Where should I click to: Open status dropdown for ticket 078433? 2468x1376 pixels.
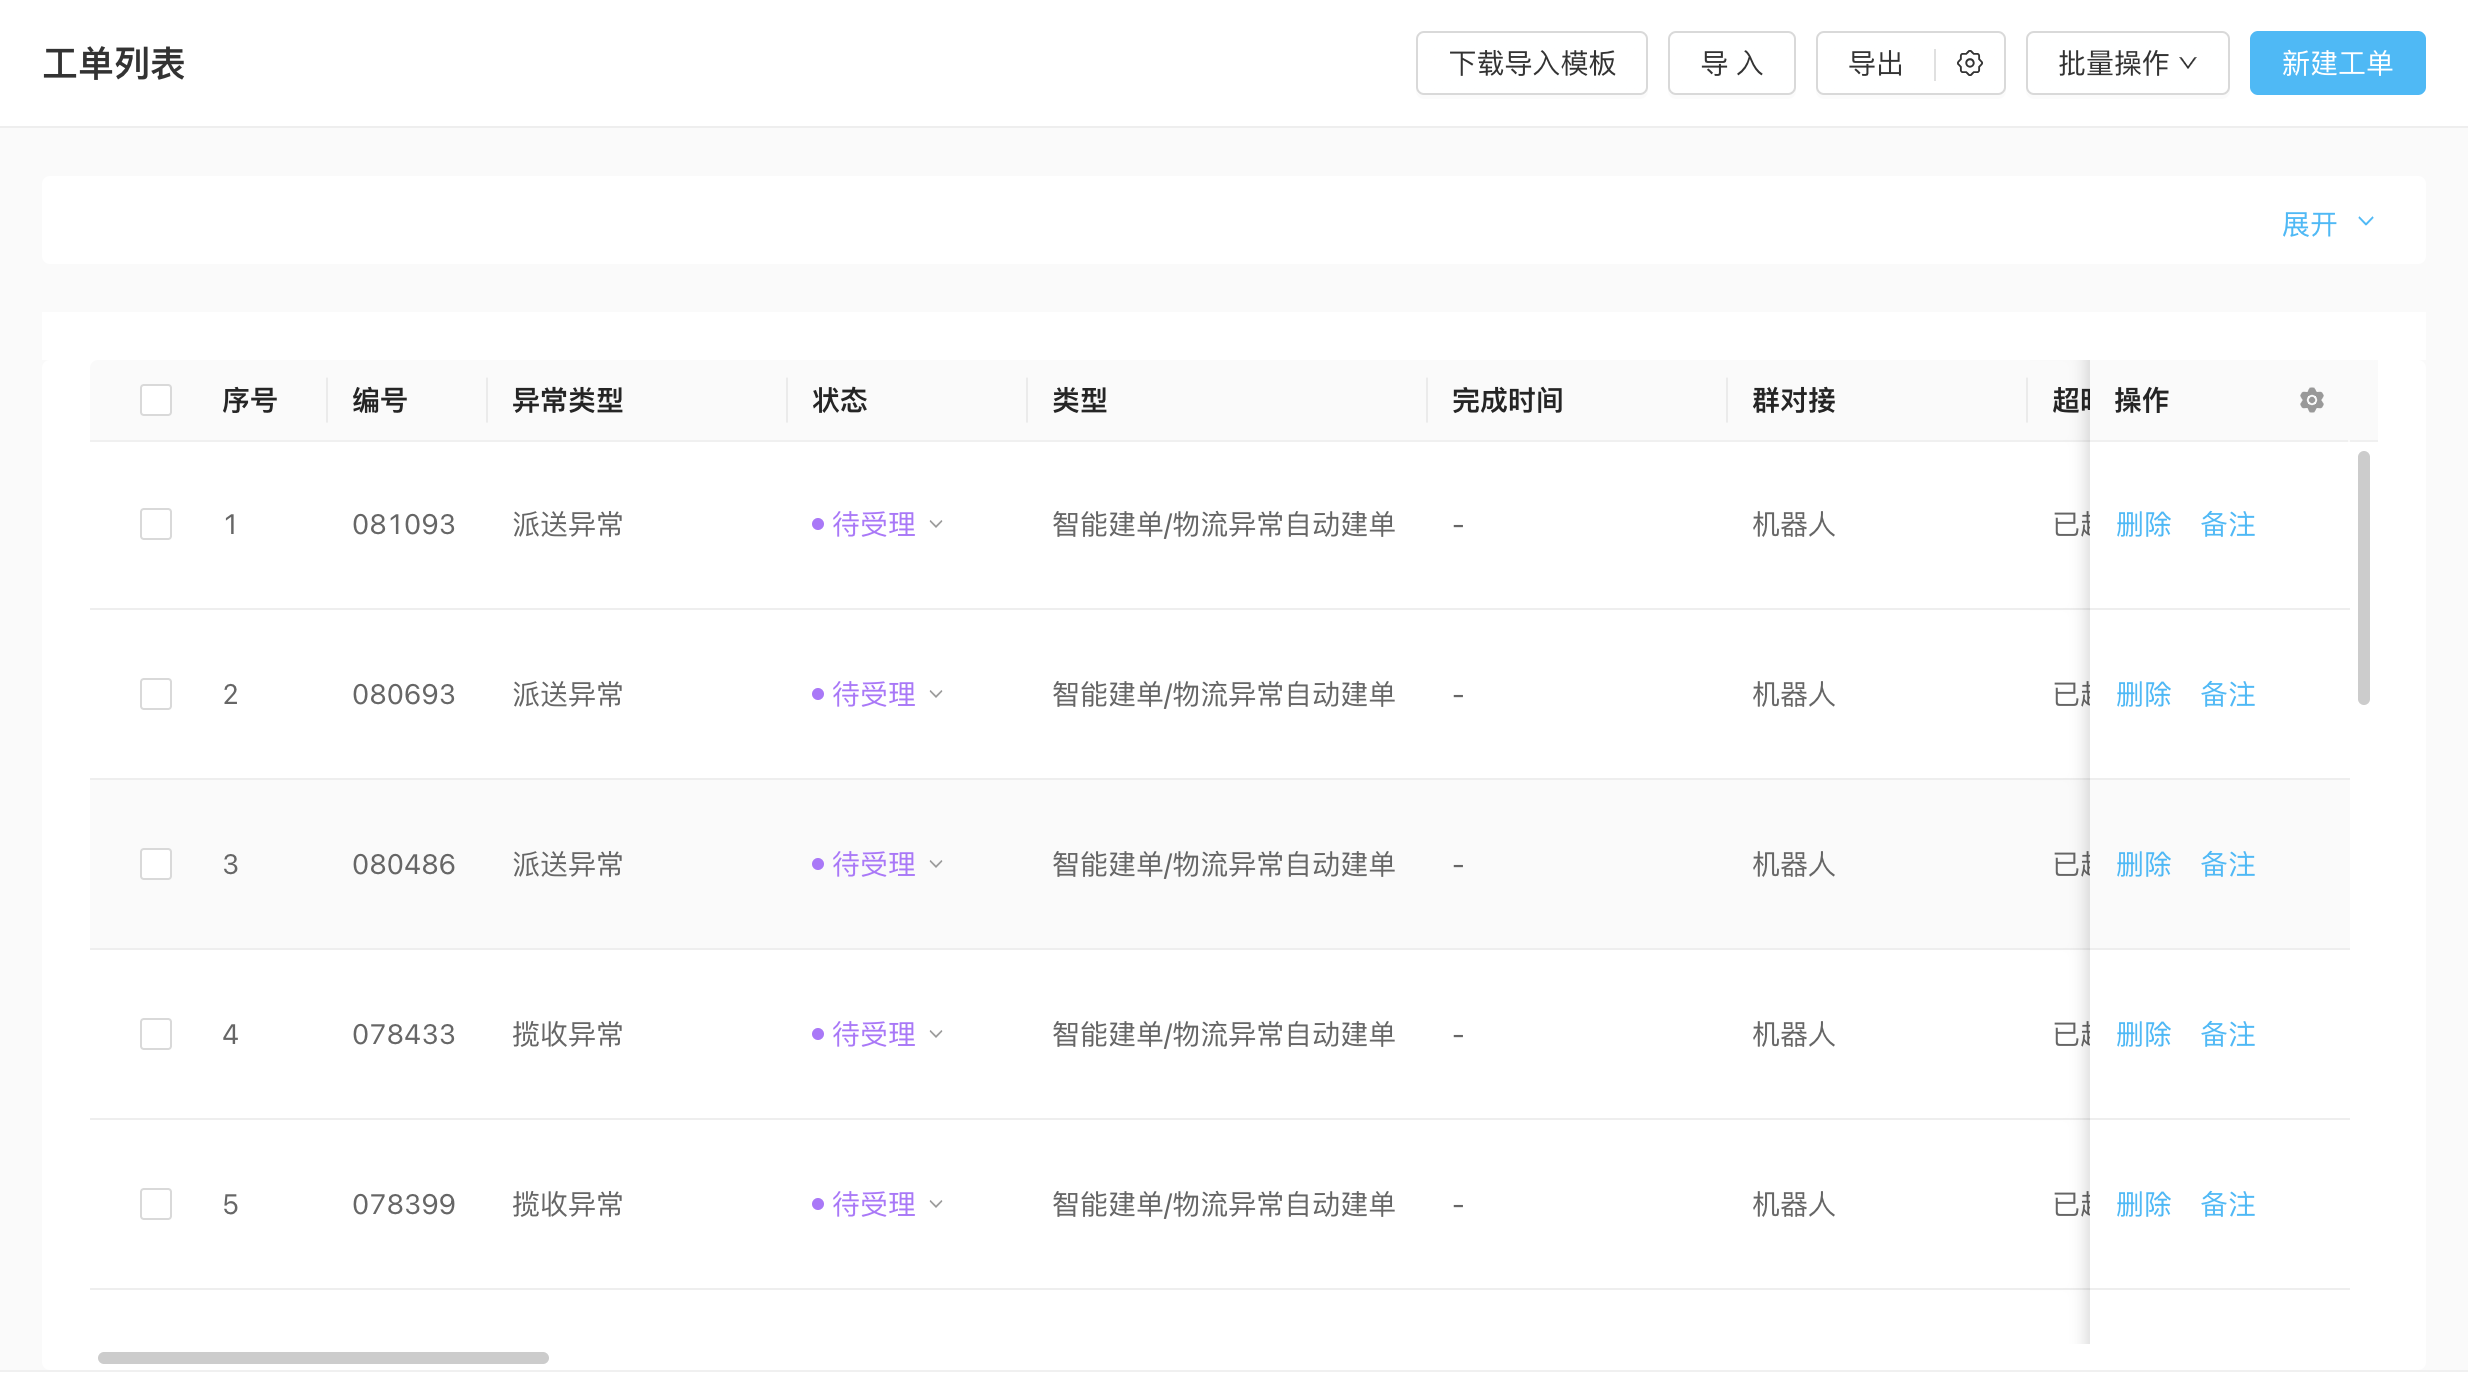[878, 1034]
